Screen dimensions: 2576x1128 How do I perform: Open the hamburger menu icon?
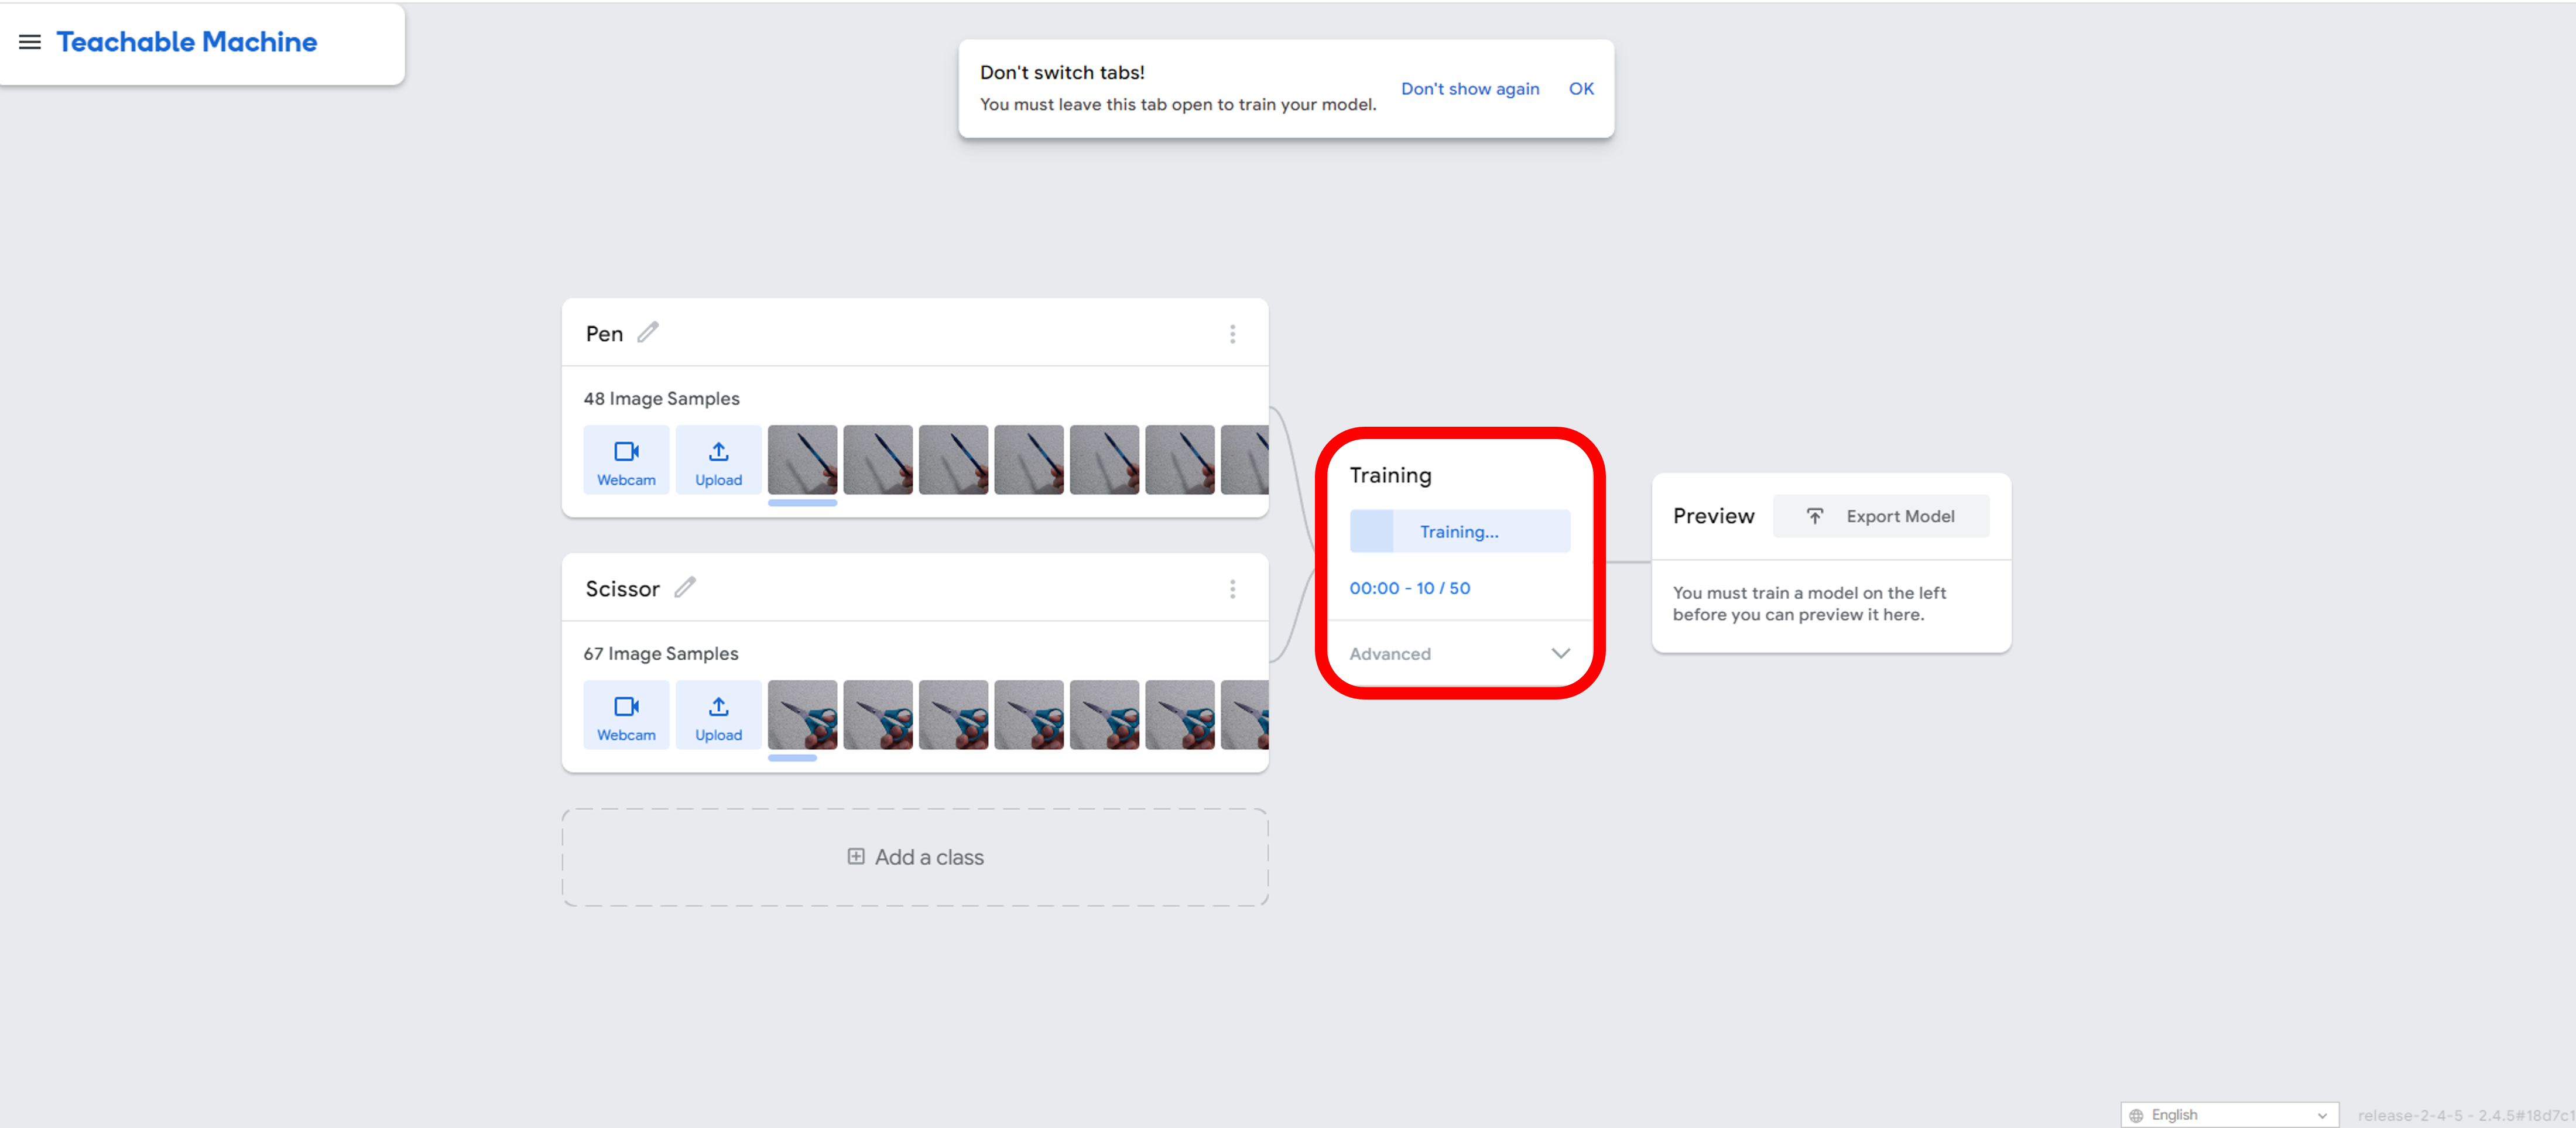(30, 42)
